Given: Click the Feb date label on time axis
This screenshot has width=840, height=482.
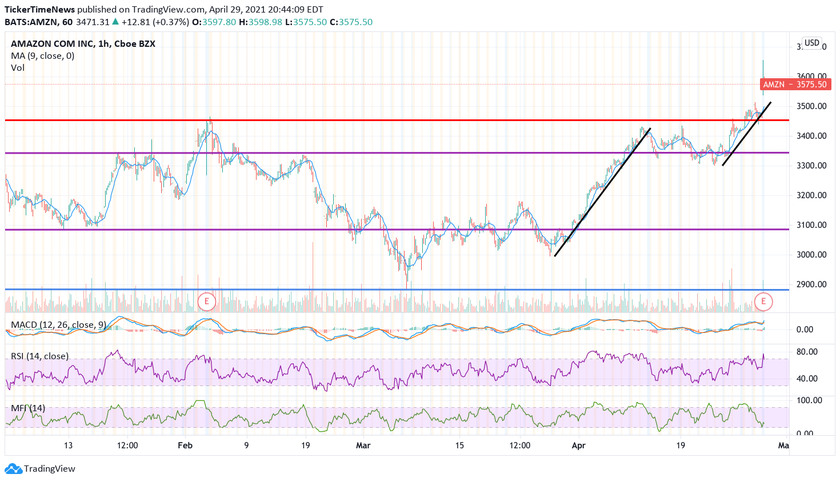Looking at the screenshot, I should pos(185,446).
